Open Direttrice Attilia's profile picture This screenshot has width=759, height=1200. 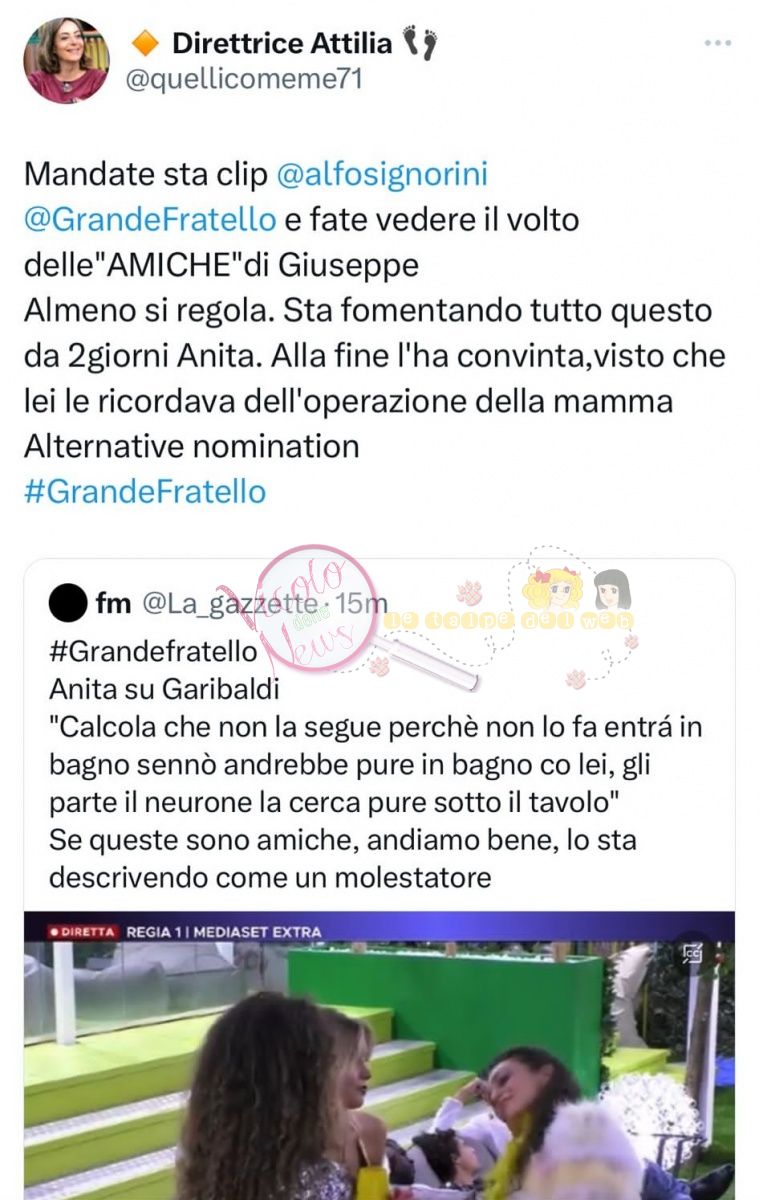(x=66, y=60)
